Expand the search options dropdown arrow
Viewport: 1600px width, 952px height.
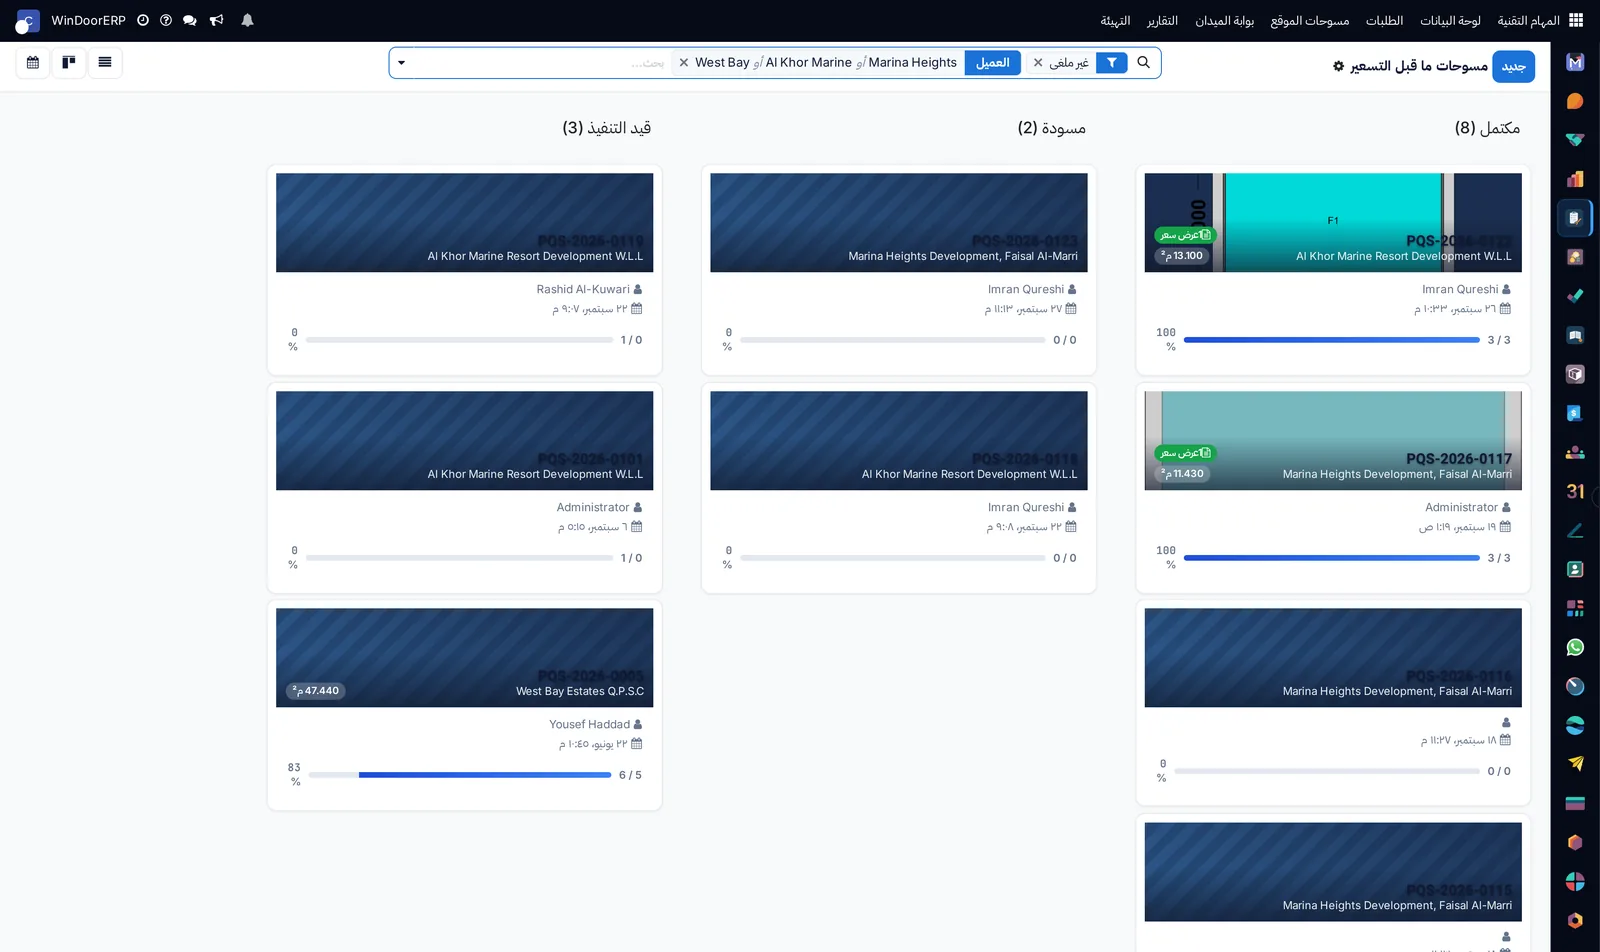coord(402,63)
